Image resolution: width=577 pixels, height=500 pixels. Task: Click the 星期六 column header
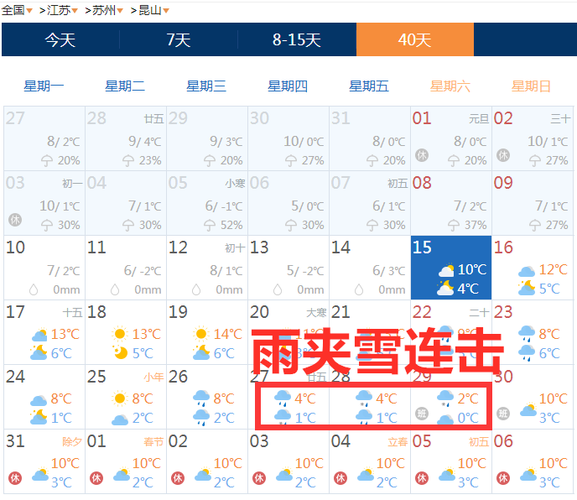450,86
